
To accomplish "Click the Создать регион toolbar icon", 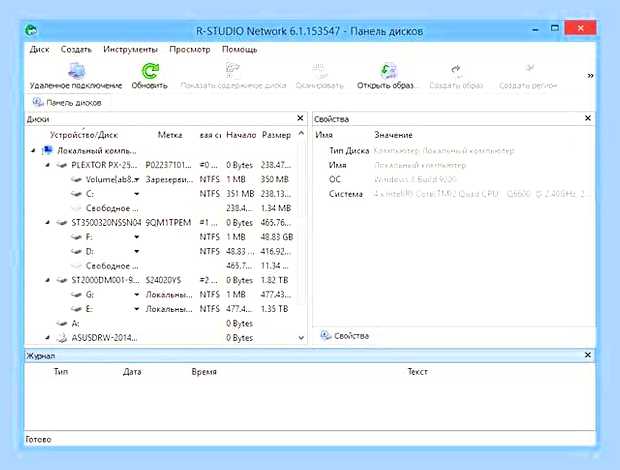I will (529, 69).
